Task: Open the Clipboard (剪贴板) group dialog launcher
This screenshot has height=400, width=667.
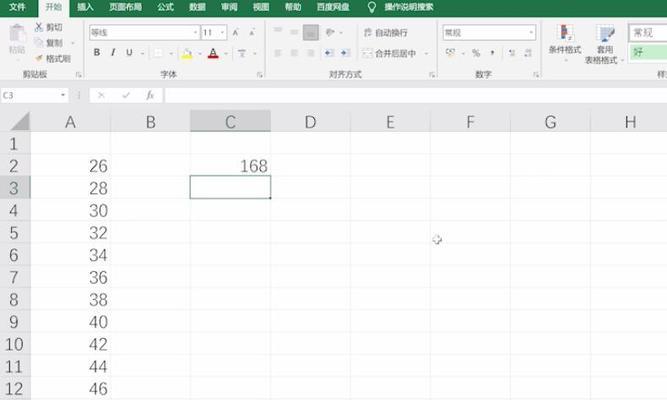Action: coord(79,75)
